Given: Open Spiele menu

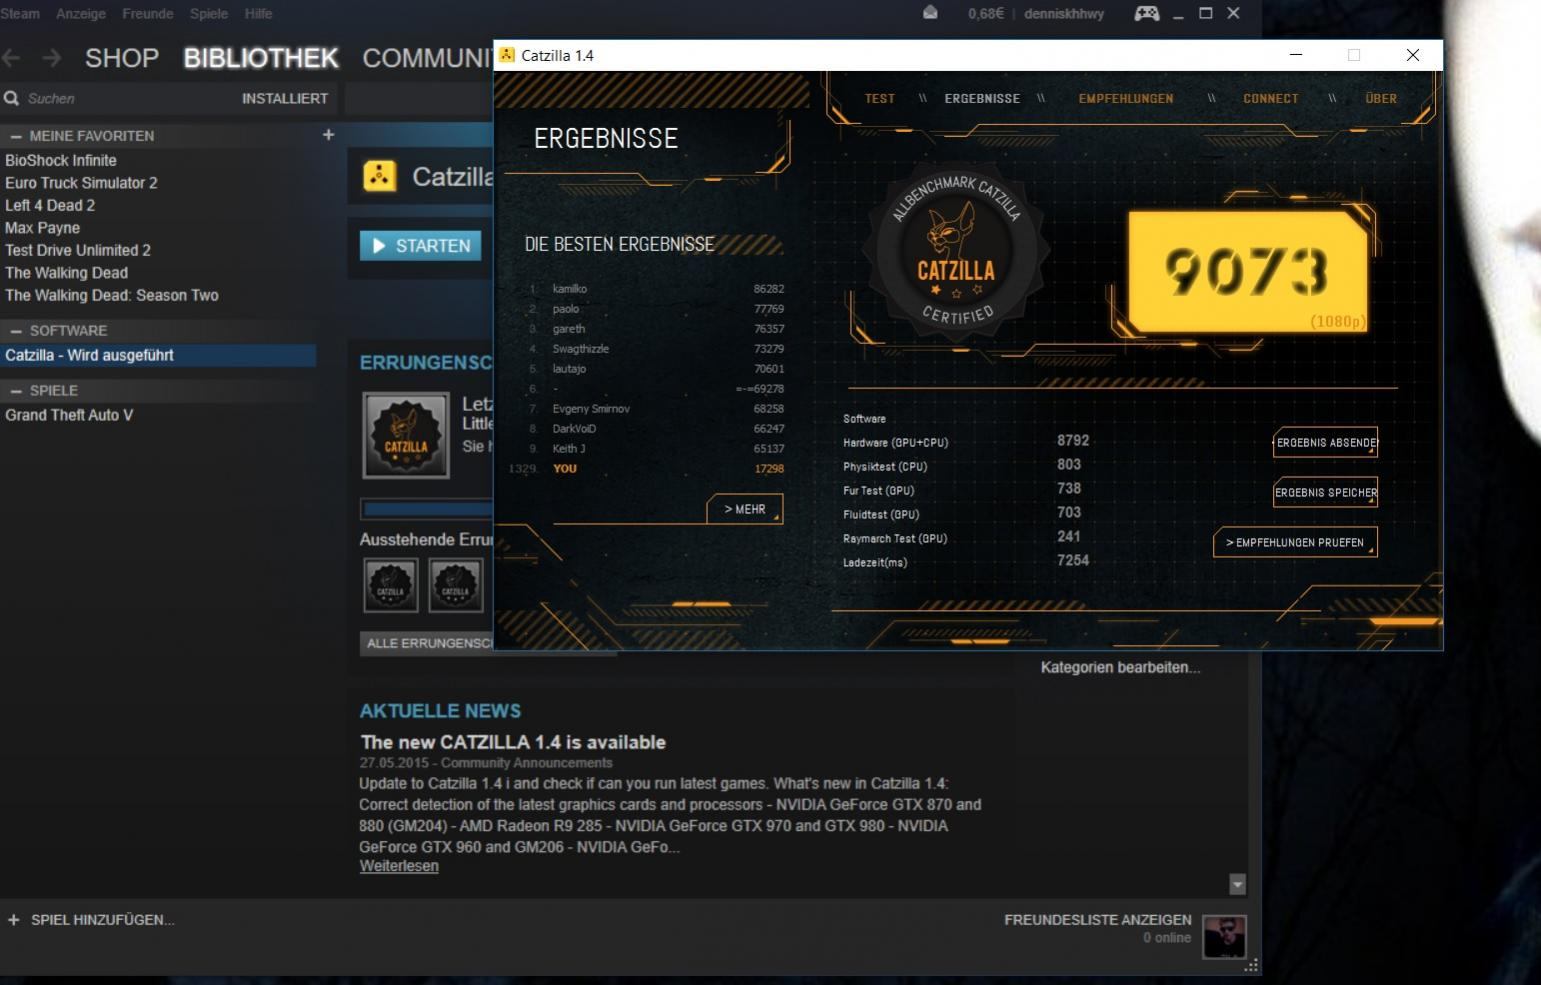Looking at the screenshot, I should [x=209, y=14].
